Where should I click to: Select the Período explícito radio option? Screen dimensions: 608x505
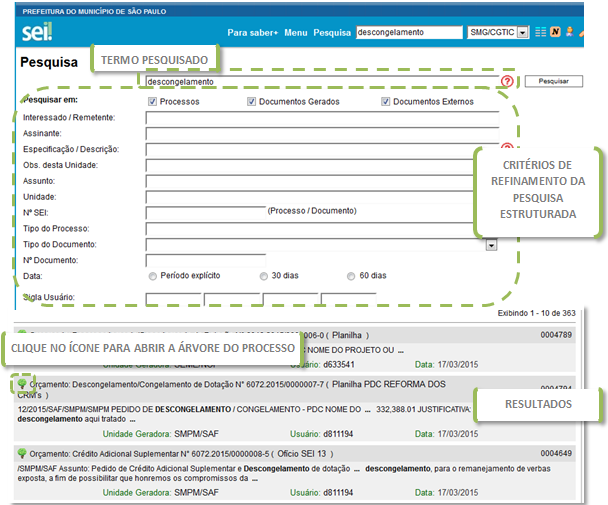click(152, 275)
